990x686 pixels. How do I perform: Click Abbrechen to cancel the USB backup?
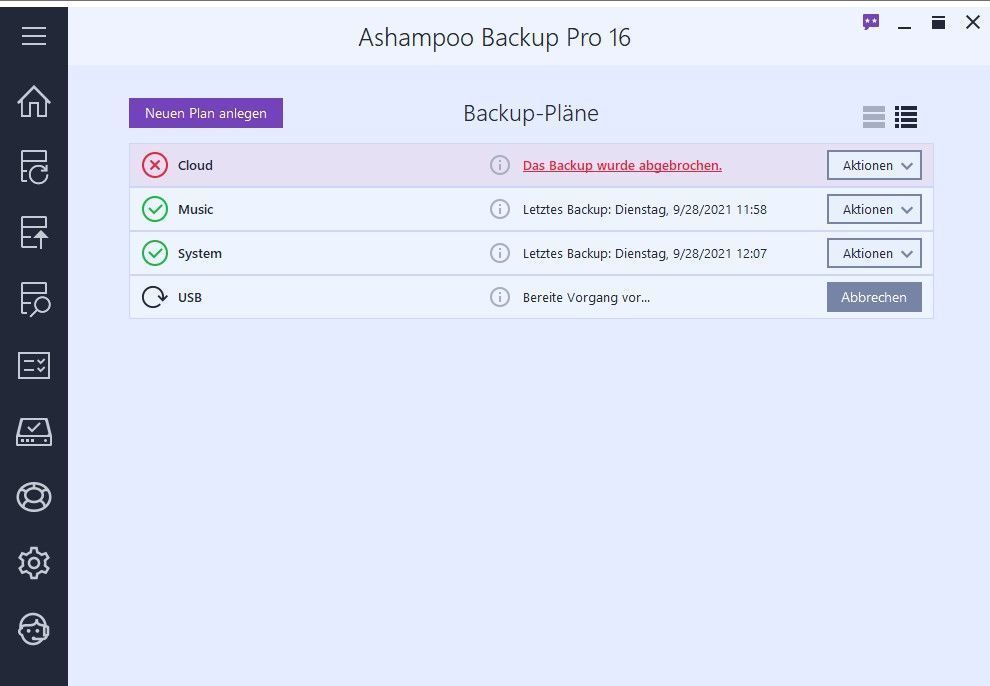(874, 297)
